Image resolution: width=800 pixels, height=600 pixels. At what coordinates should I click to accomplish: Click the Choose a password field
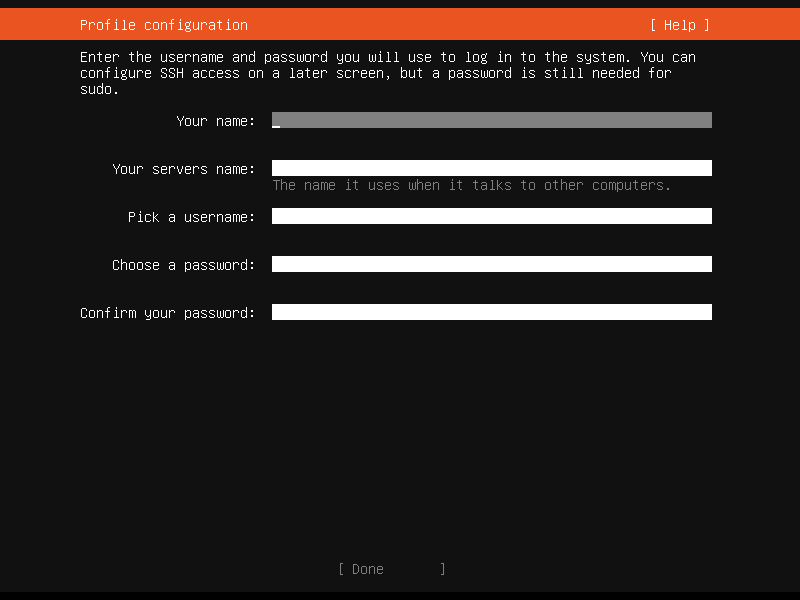[x=490, y=263]
